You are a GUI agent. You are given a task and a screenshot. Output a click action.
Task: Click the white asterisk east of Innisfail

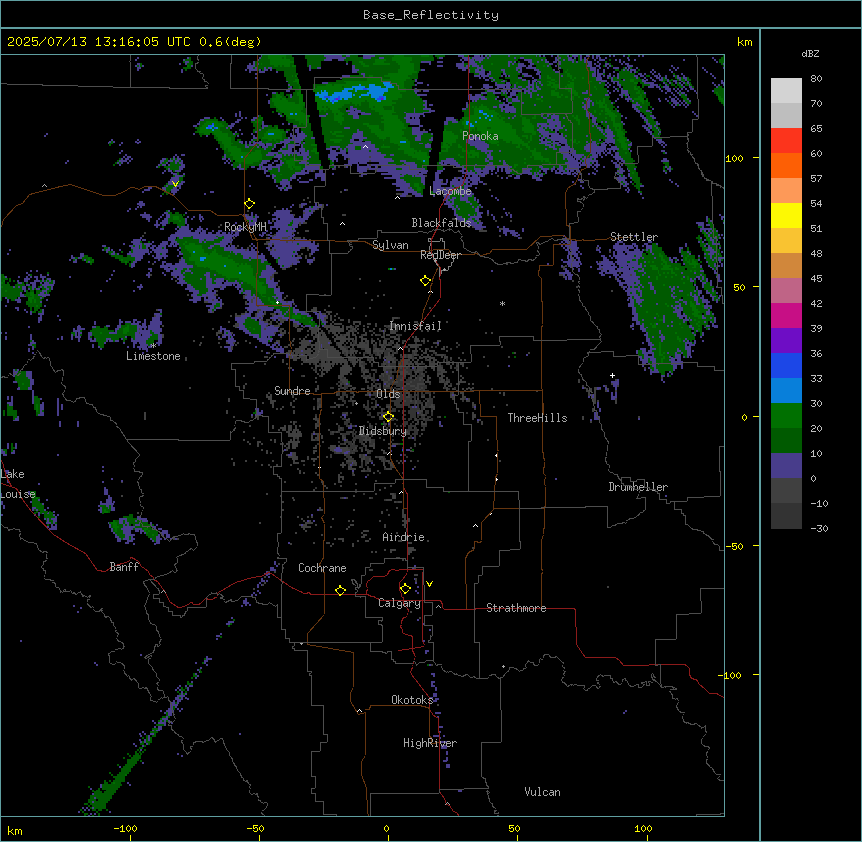coord(502,303)
